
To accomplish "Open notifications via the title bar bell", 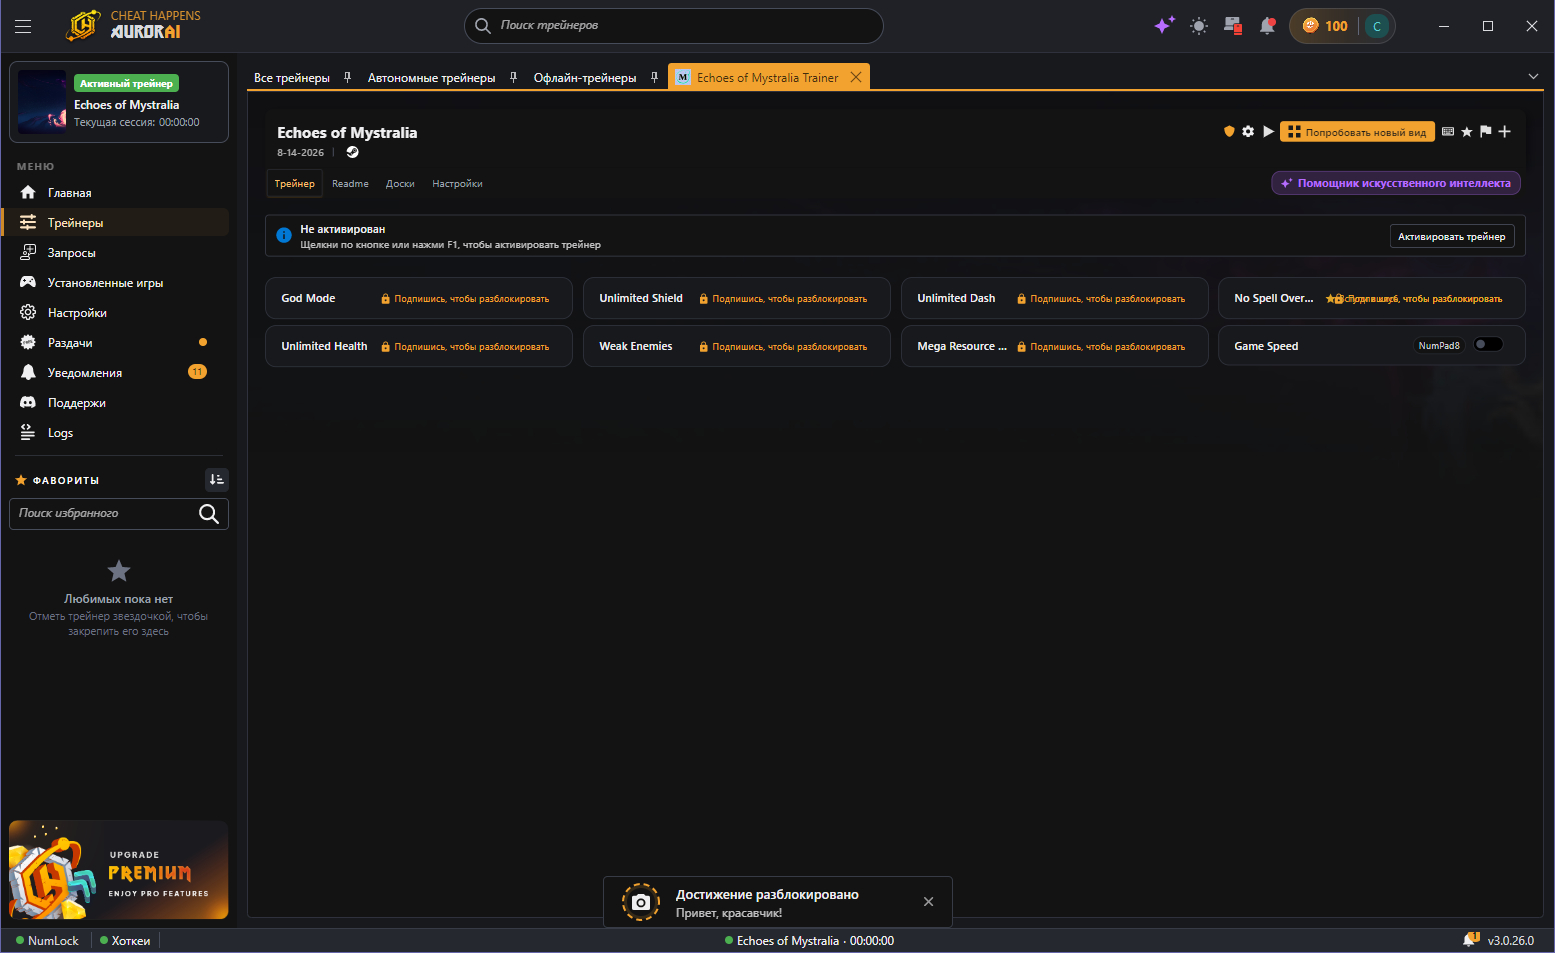I will click(1267, 26).
